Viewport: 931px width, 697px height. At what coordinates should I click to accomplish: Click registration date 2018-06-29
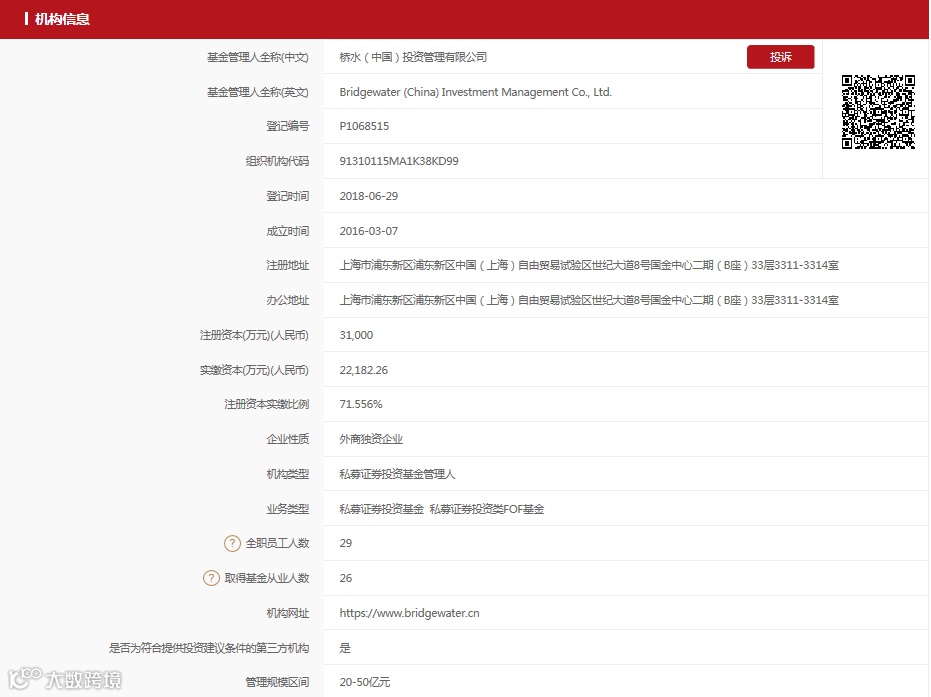pos(369,197)
